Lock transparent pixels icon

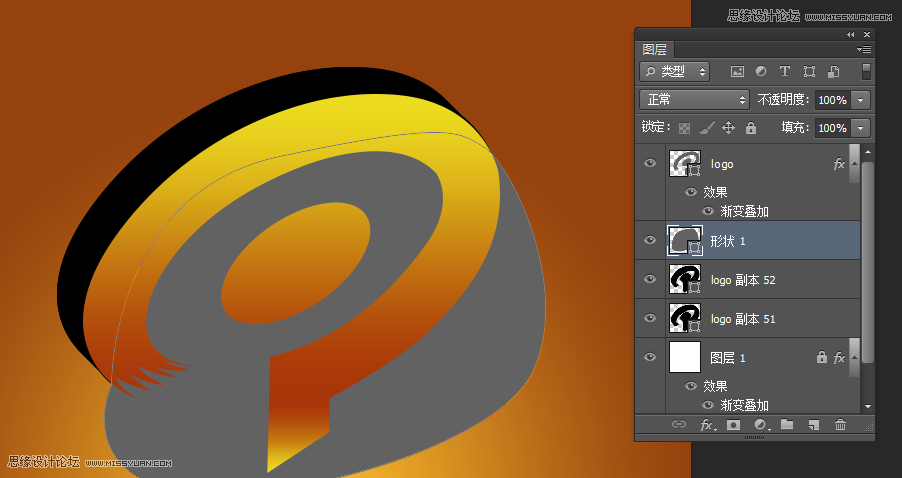click(x=684, y=128)
